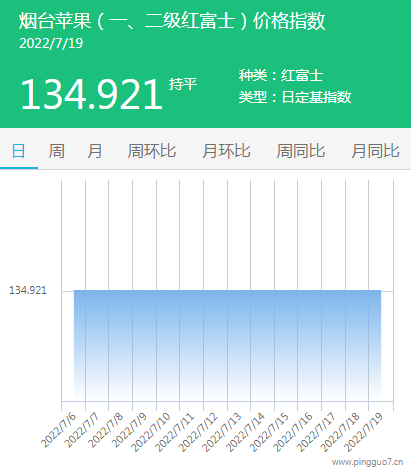411x470 pixels.
Task: Switch to 月同比 tab
Action: click(375, 151)
